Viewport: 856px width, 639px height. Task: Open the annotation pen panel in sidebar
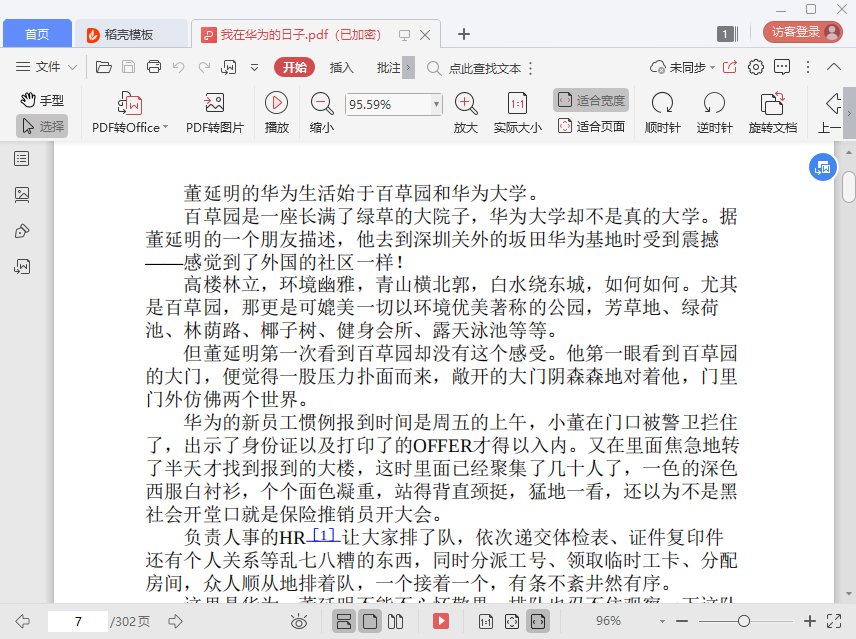[22, 231]
